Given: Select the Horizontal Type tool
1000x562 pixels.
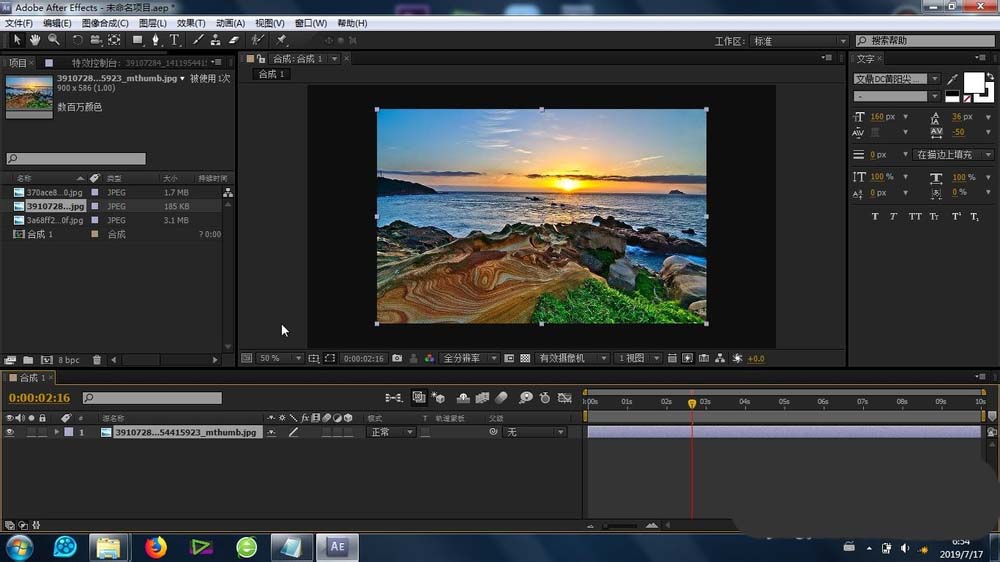Looking at the screenshot, I should pos(174,40).
